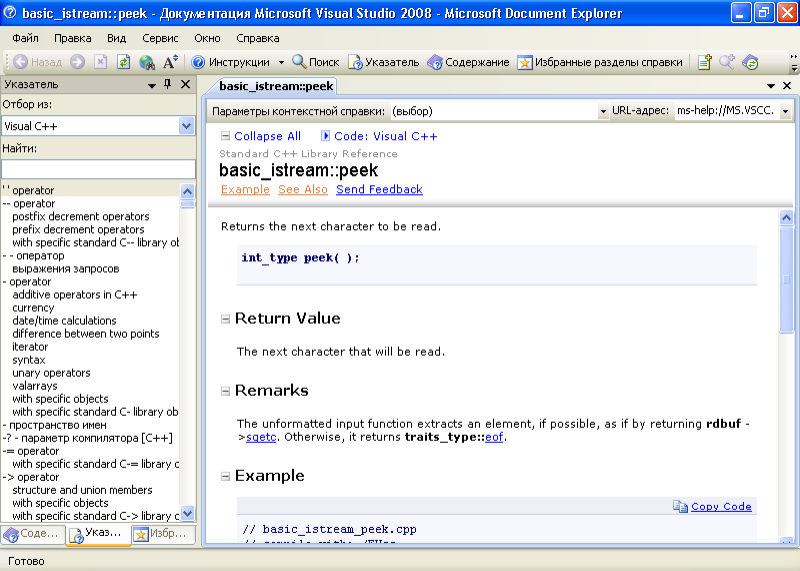
Task: Click the document vertical scrollbar thumb
Action: click(787, 280)
